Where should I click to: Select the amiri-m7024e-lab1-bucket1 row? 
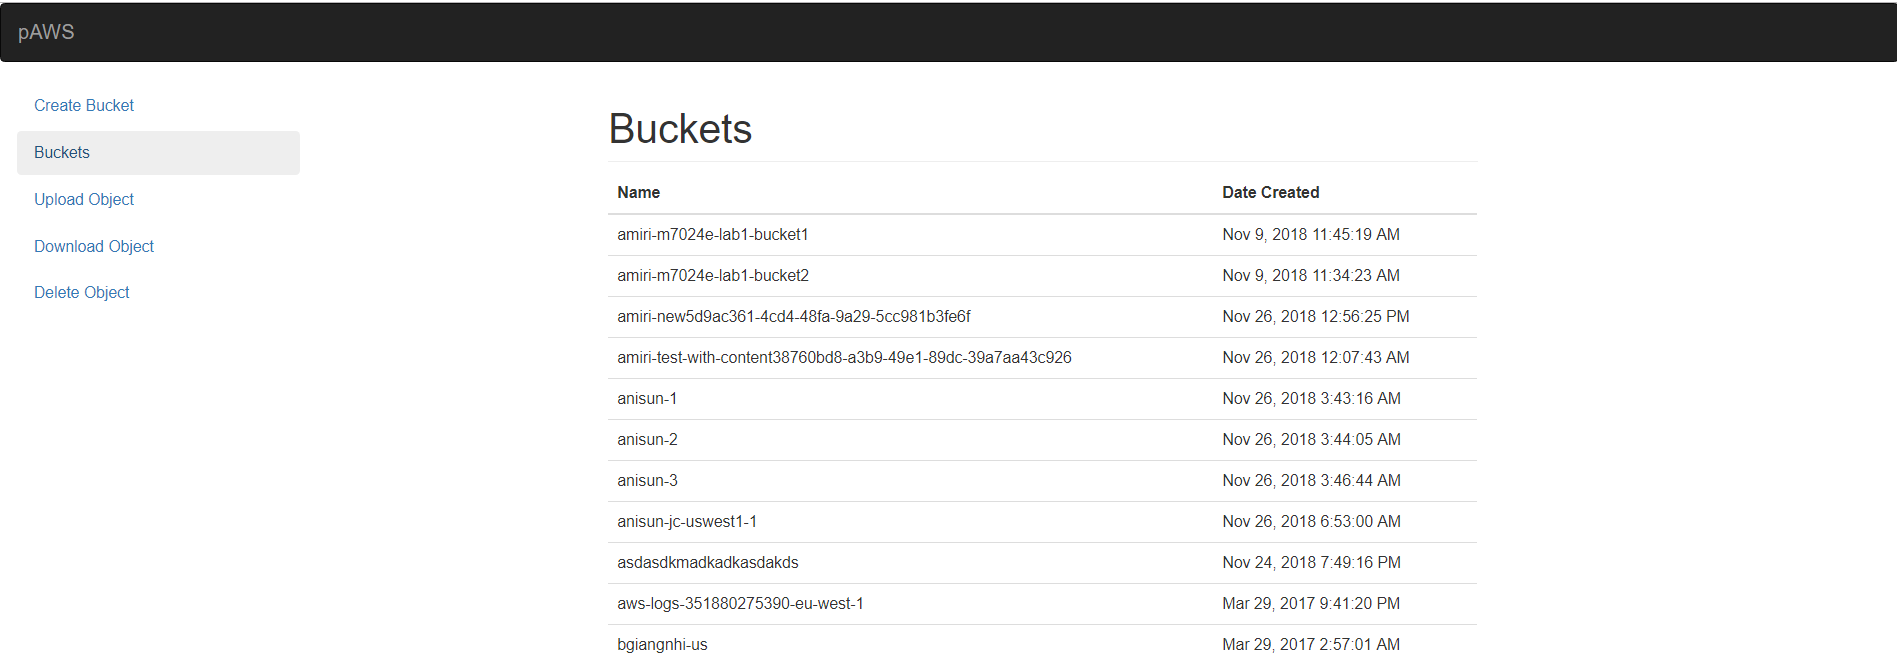point(713,234)
